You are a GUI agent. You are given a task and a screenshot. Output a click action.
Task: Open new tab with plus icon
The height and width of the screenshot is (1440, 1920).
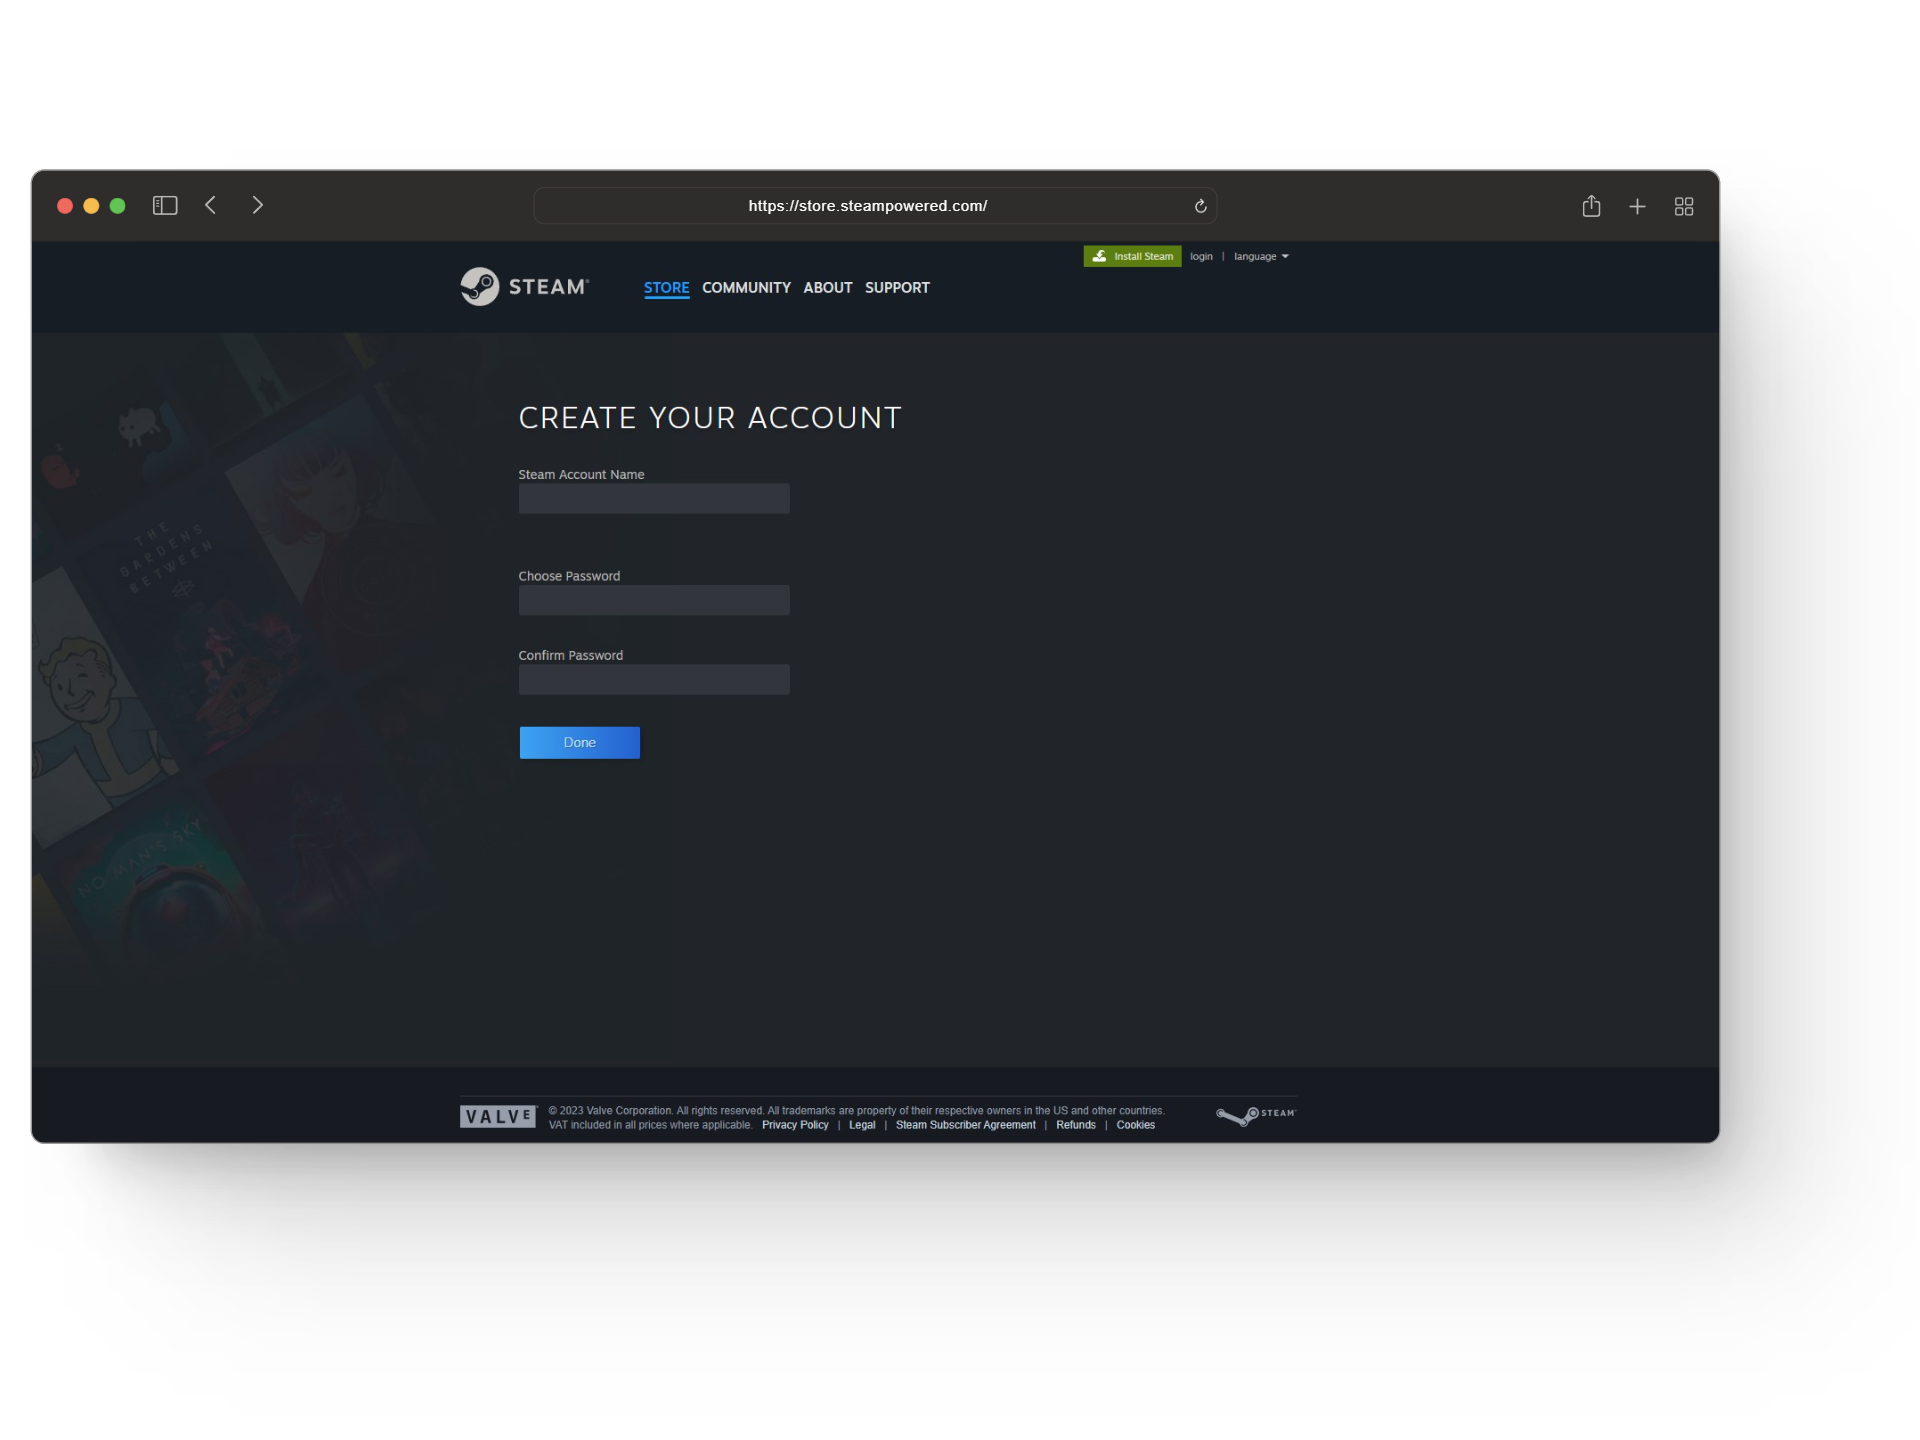[x=1637, y=206]
